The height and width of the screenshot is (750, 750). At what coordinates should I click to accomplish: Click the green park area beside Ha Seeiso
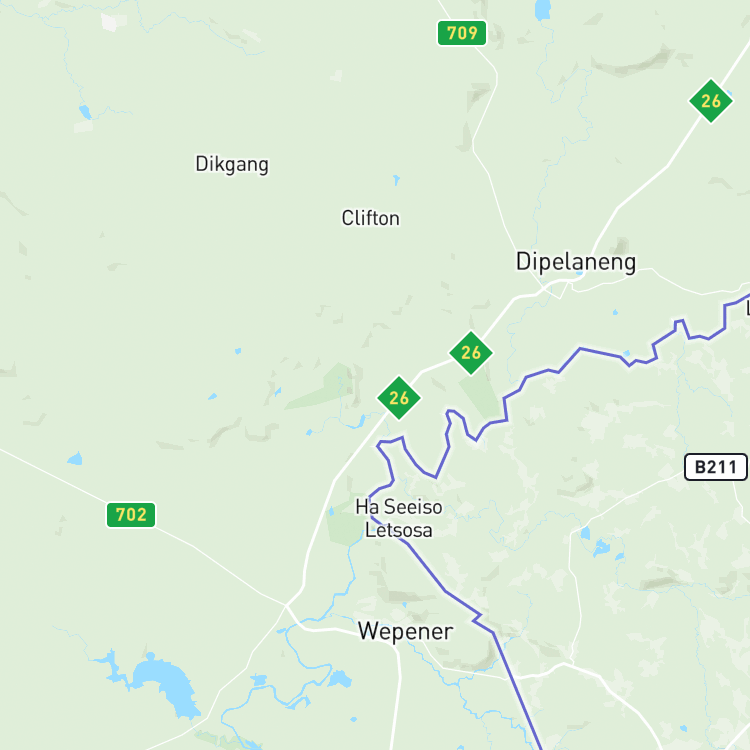345,521
